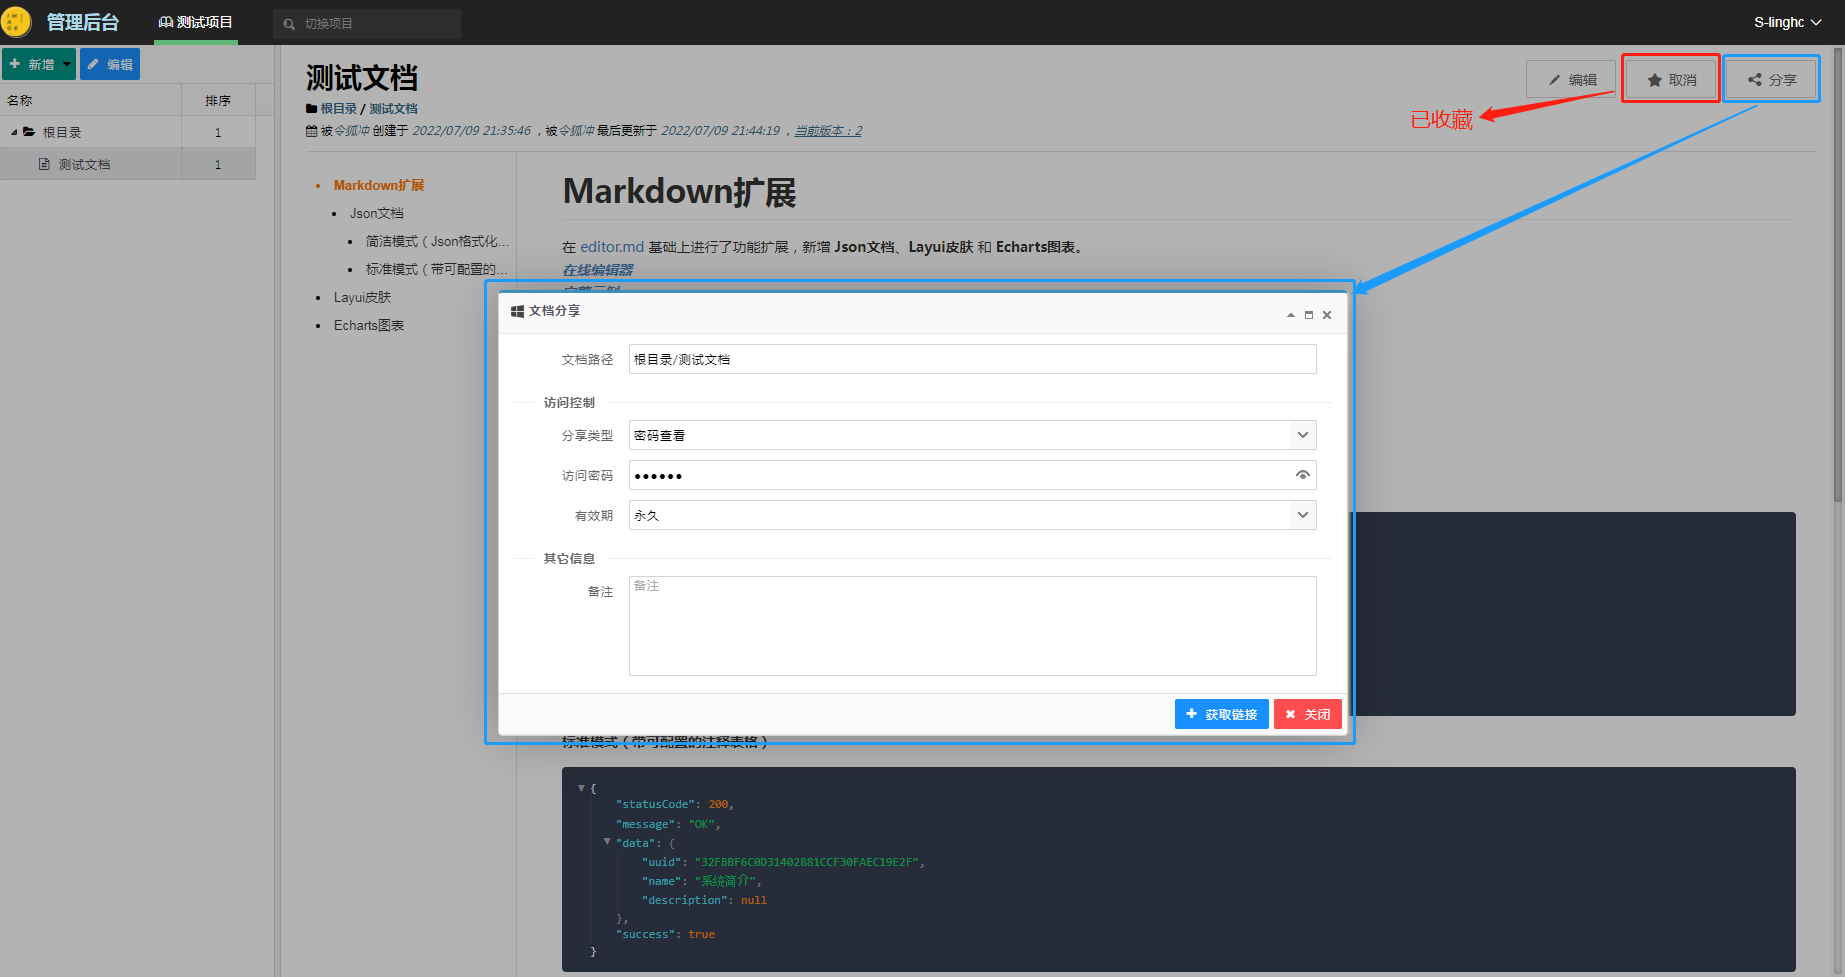The image size is (1845, 977).
Task: Collapse the 根目录 tree node triangle
Action: click(x=14, y=132)
